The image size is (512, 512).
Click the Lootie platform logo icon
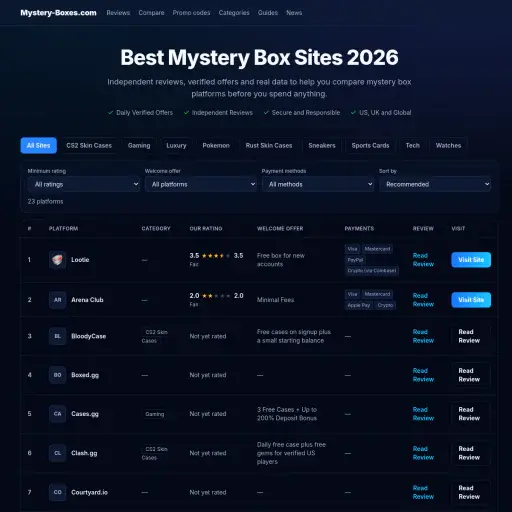[x=57, y=260]
